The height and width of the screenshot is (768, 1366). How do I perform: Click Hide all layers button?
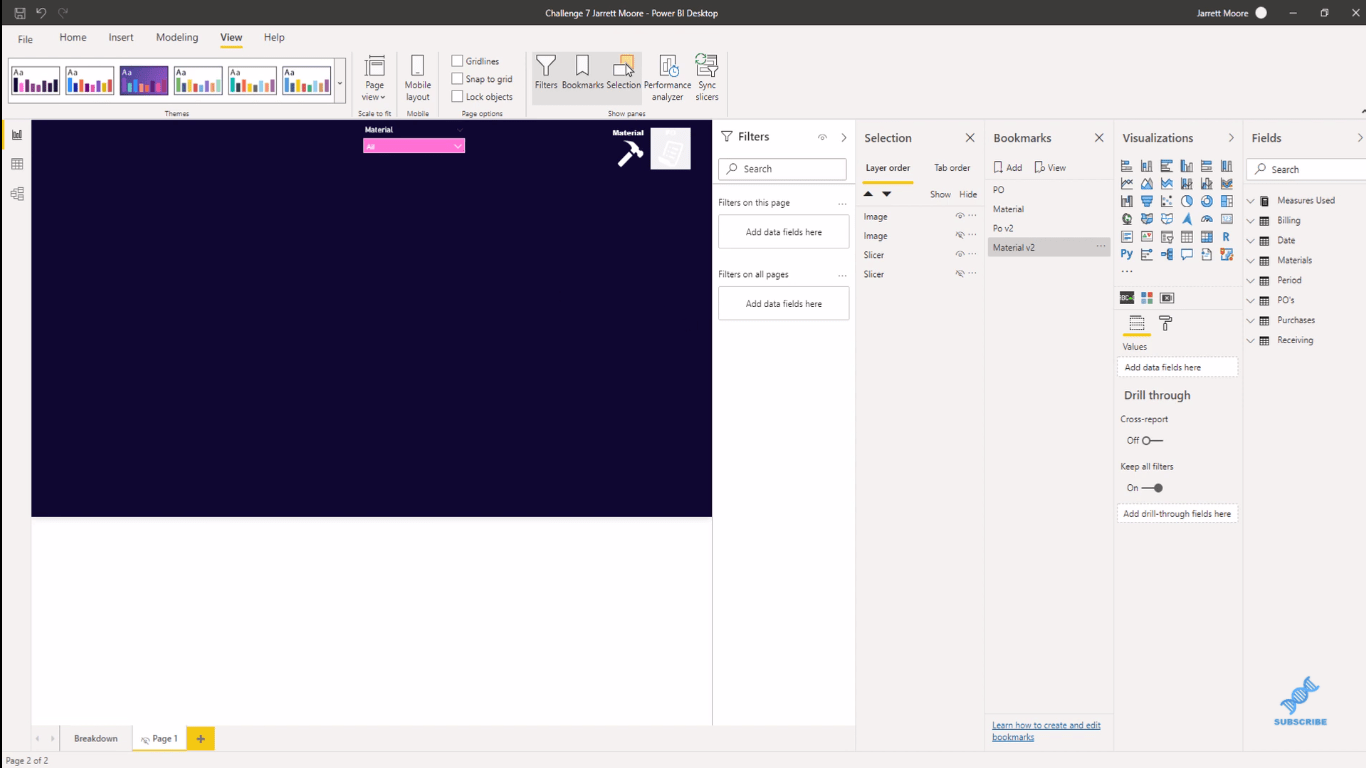point(968,194)
